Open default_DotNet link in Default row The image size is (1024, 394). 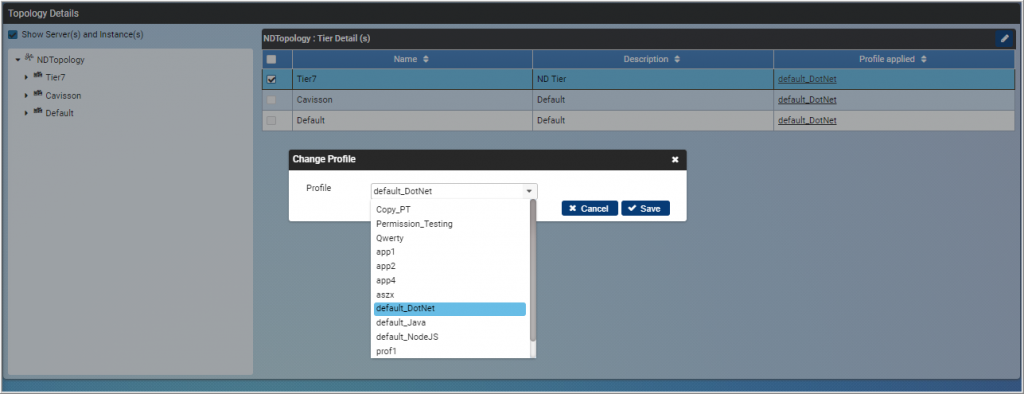pyautogui.click(x=807, y=120)
